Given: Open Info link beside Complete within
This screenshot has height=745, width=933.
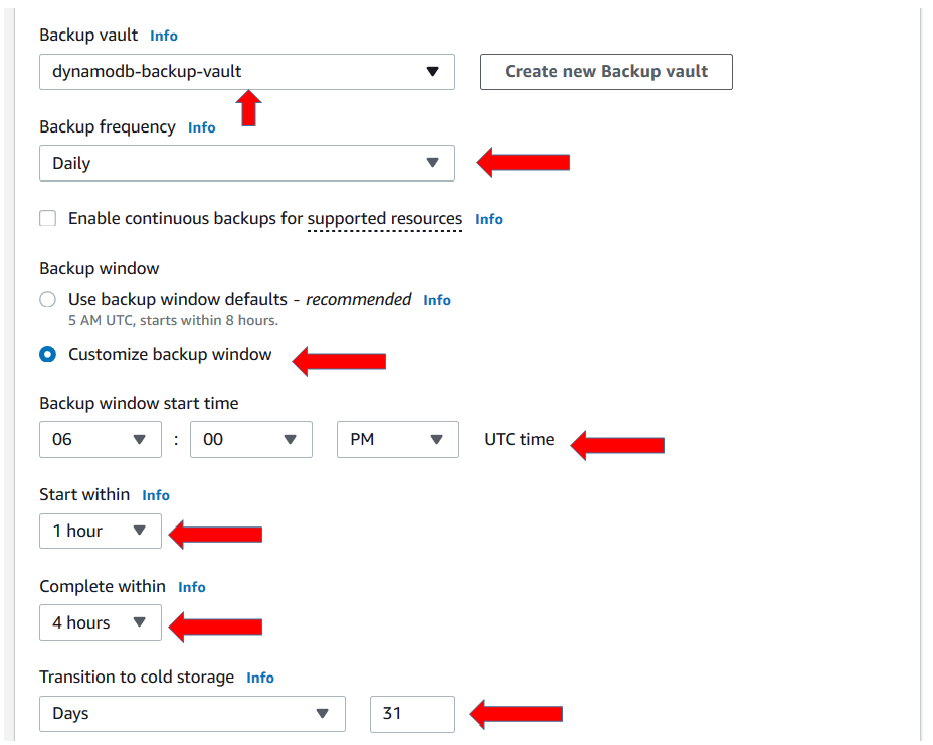Looking at the screenshot, I should click(x=192, y=587).
